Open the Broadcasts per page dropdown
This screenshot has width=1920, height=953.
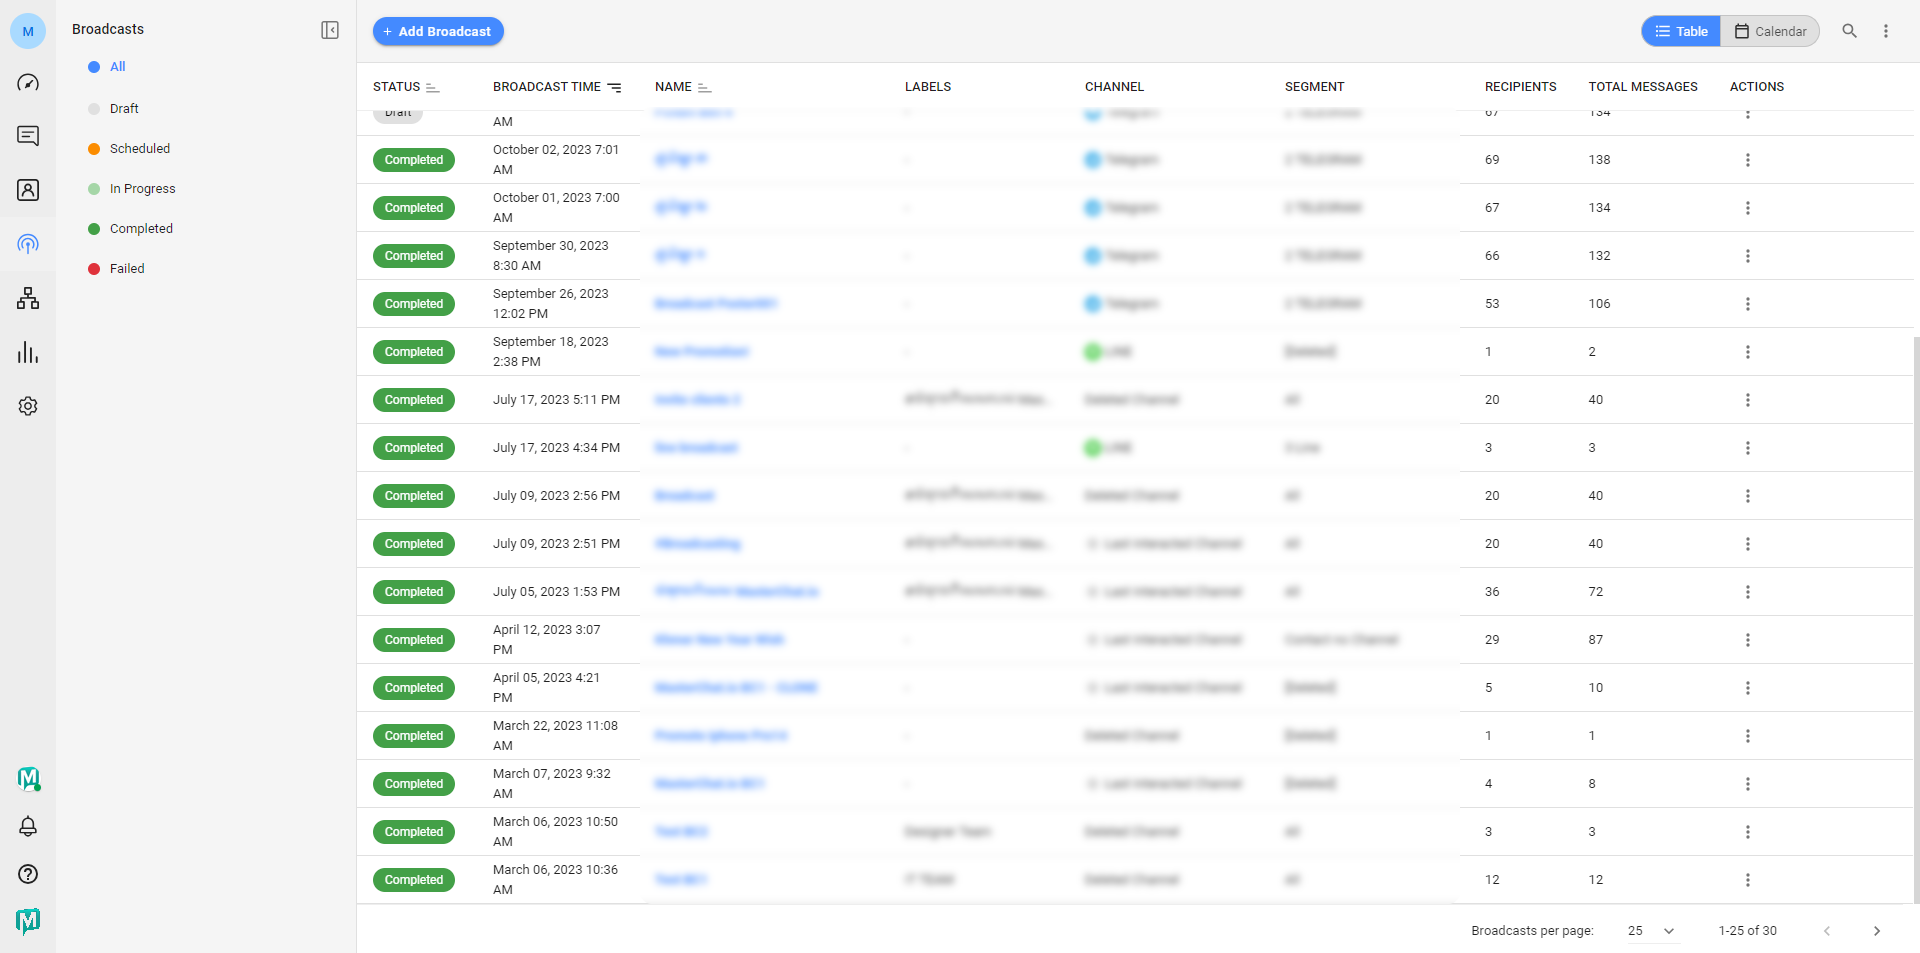click(1651, 931)
